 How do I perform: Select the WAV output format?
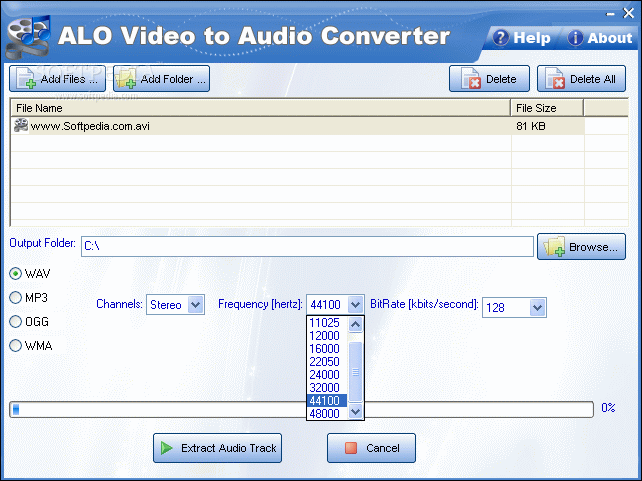(x=29, y=273)
